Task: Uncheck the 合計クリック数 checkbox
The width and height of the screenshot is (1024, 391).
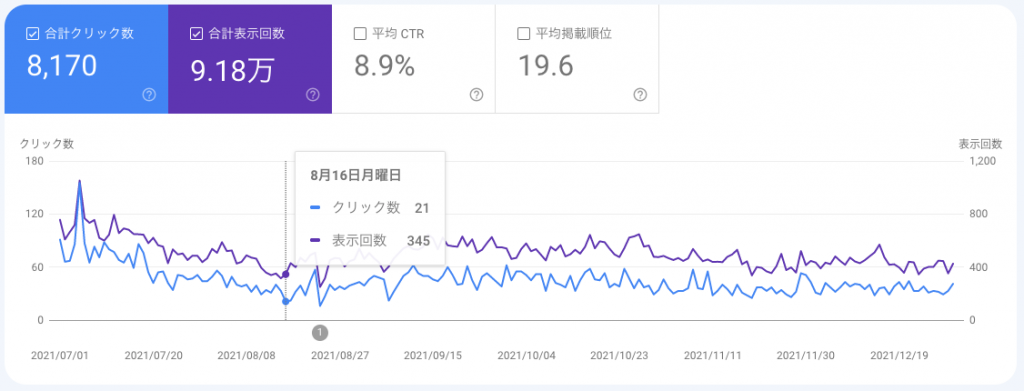Action: pos(33,34)
